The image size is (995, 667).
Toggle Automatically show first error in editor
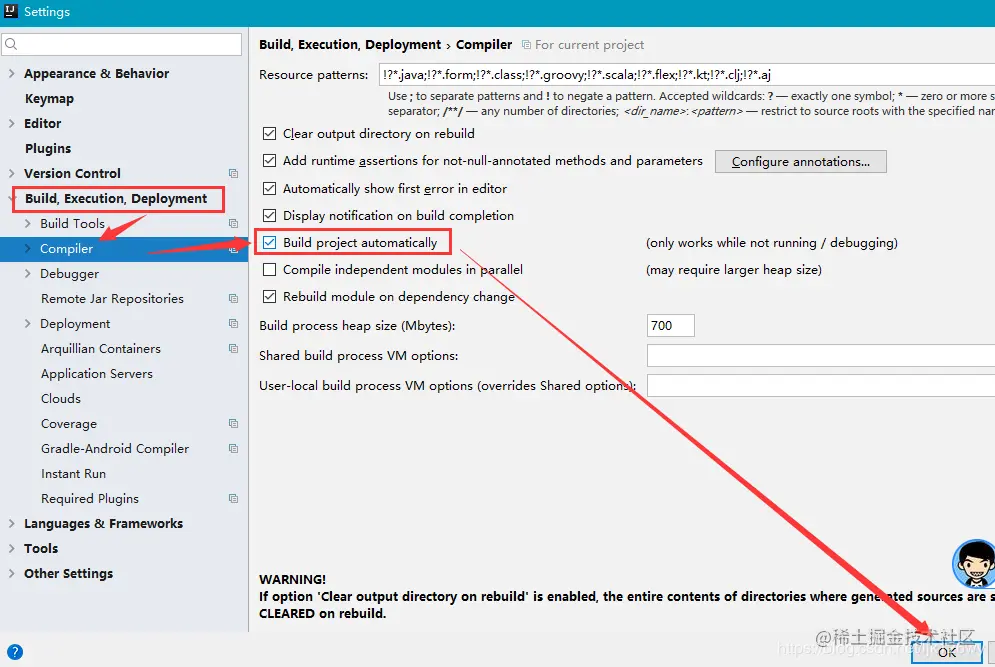tap(270, 188)
